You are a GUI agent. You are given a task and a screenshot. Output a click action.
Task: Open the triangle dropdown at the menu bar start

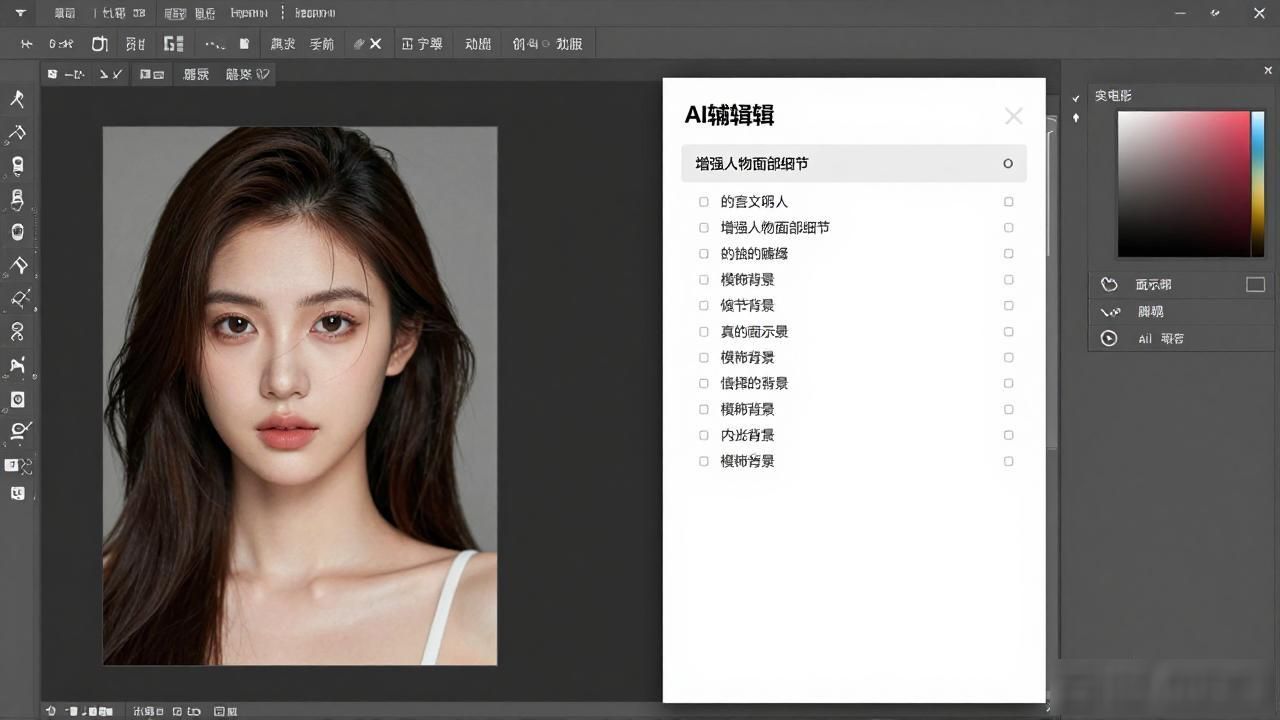click(20, 13)
